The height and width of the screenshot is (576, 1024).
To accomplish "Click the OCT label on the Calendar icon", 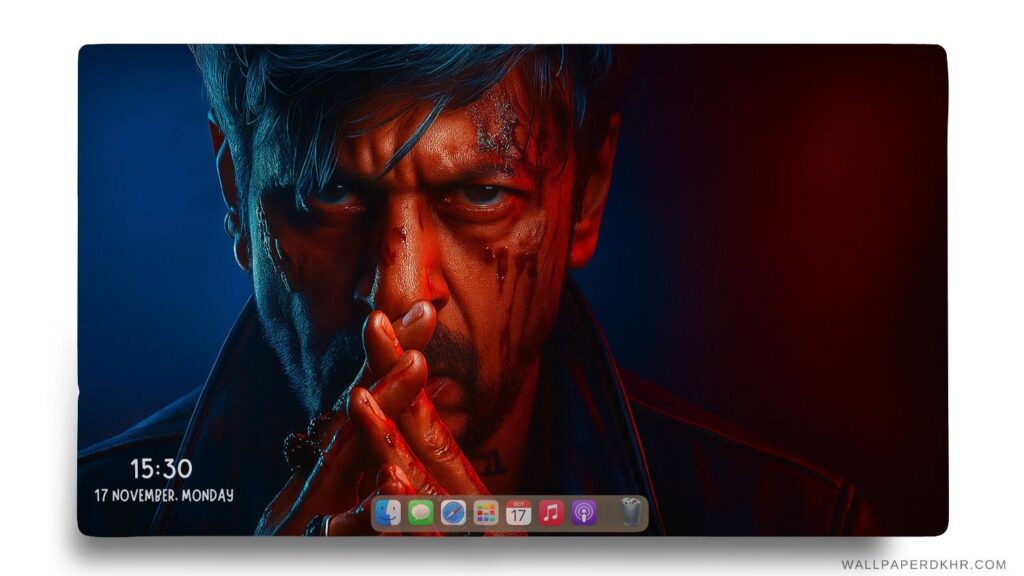I will tap(519, 503).
